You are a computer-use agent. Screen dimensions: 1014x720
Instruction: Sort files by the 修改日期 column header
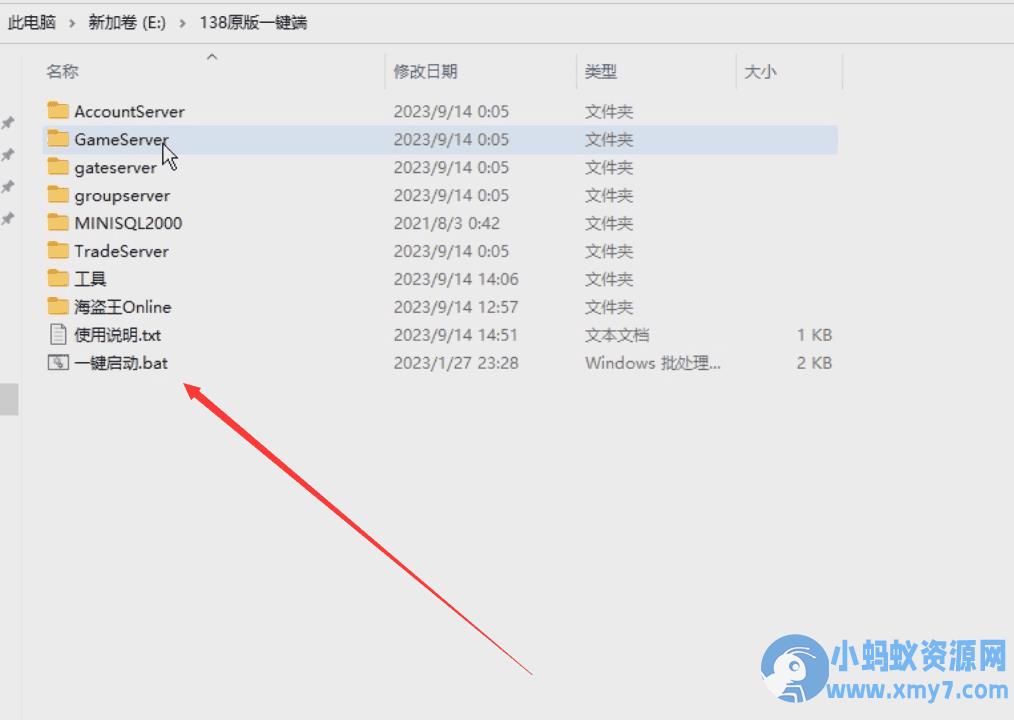[426, 71]
